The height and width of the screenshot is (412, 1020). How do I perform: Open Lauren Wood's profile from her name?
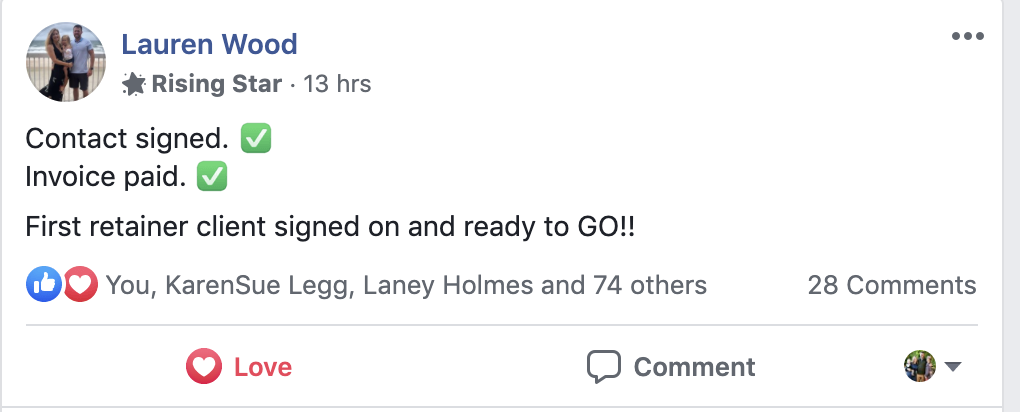click(x=209, y=44)
